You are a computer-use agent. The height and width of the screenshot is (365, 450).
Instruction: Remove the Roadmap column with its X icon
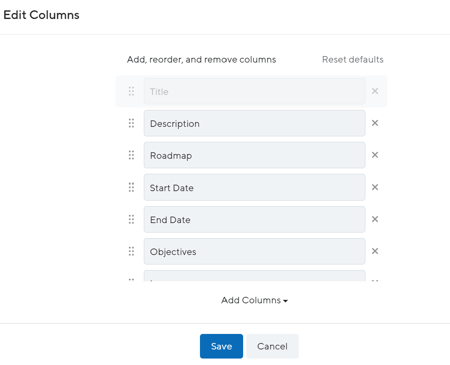pyautogui.click(x=375, y=155)
